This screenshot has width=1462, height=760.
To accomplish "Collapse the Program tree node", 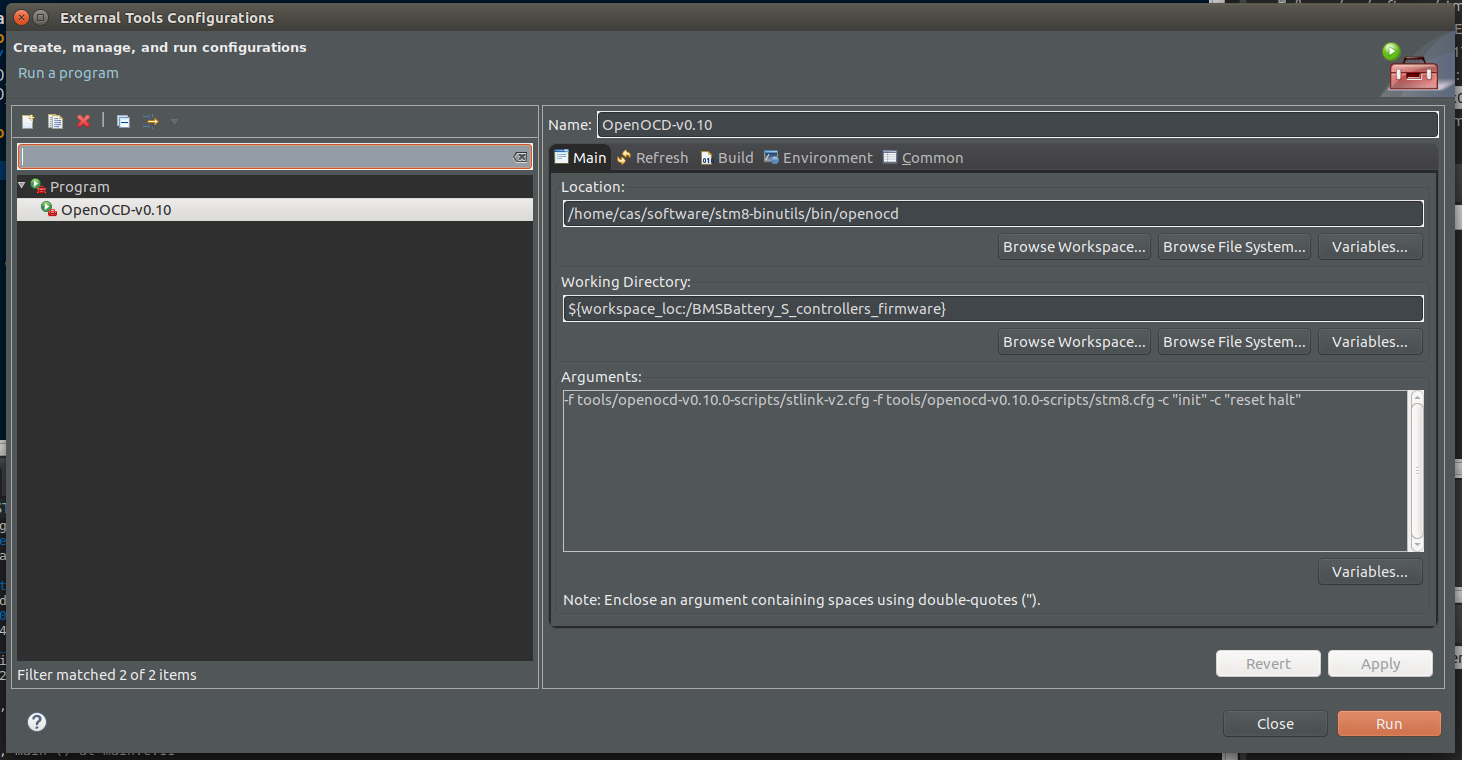I will click(22, 185).
